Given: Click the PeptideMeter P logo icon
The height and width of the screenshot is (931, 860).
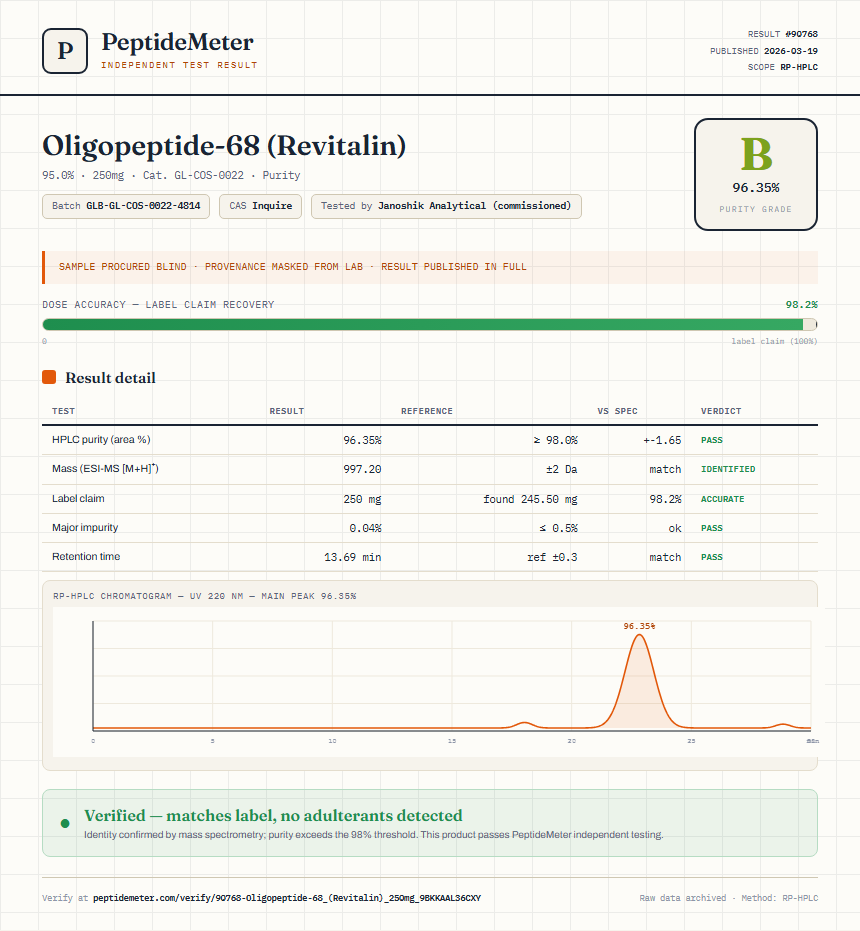Looking at the screenshot, I should [65, 51].
